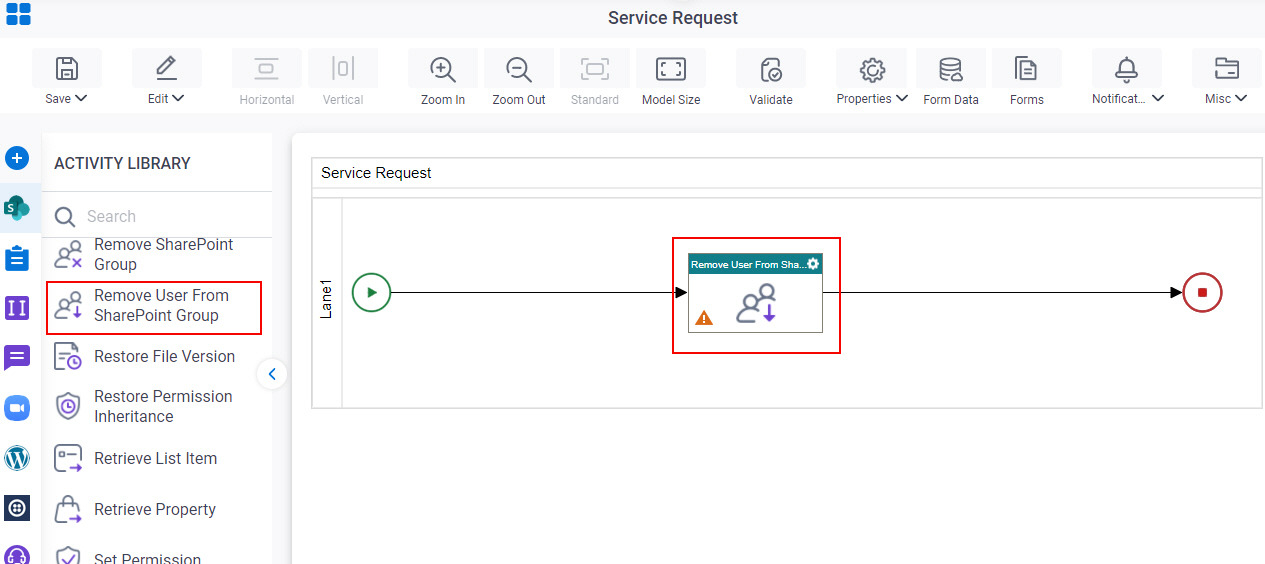
Task: Validate the process model
Action: tap(771, 69)
